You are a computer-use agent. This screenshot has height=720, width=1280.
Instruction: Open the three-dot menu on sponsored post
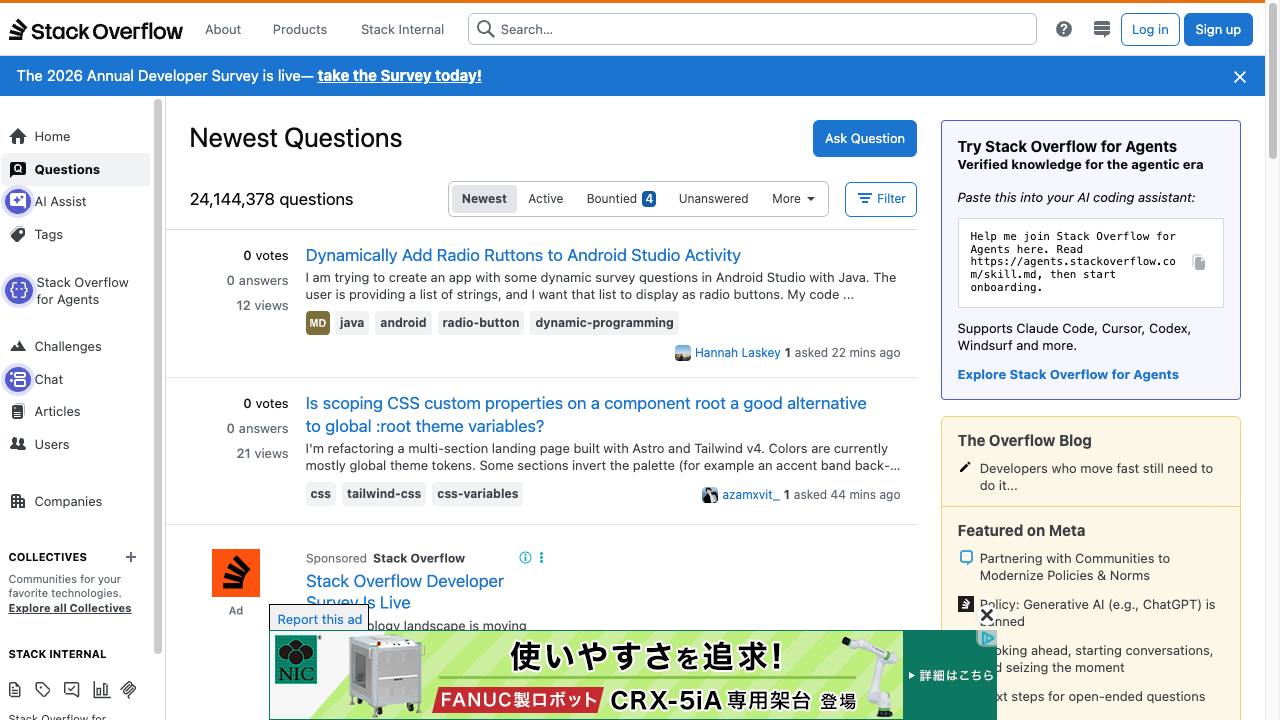tap(542, 558)
